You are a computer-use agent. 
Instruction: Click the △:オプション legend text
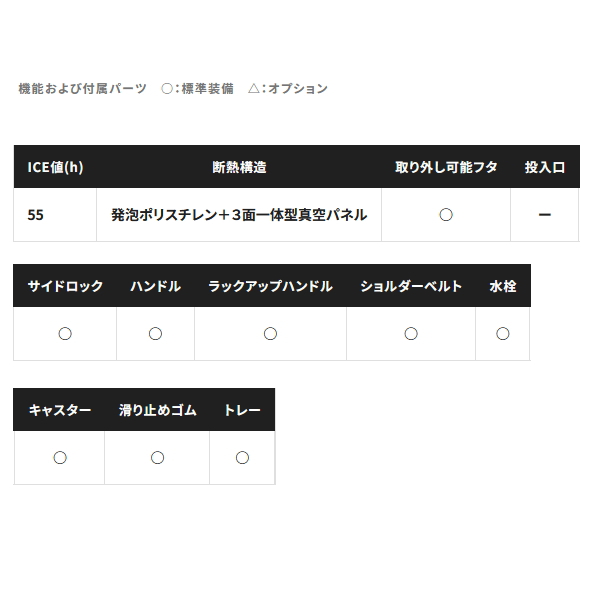[x=288, y=88]
